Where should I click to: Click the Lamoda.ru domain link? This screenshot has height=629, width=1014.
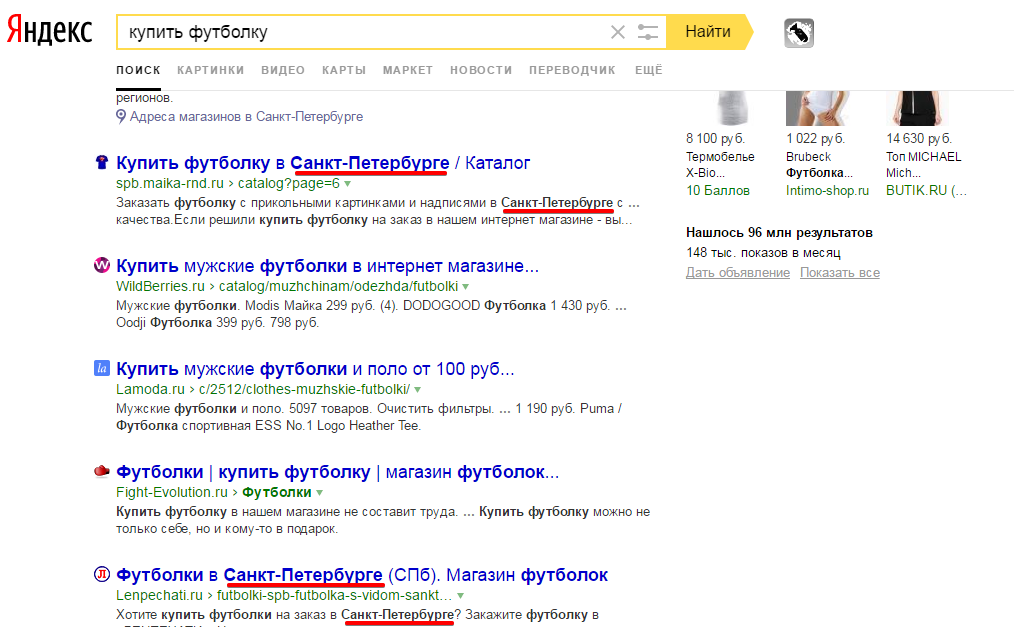click(150, 389)
